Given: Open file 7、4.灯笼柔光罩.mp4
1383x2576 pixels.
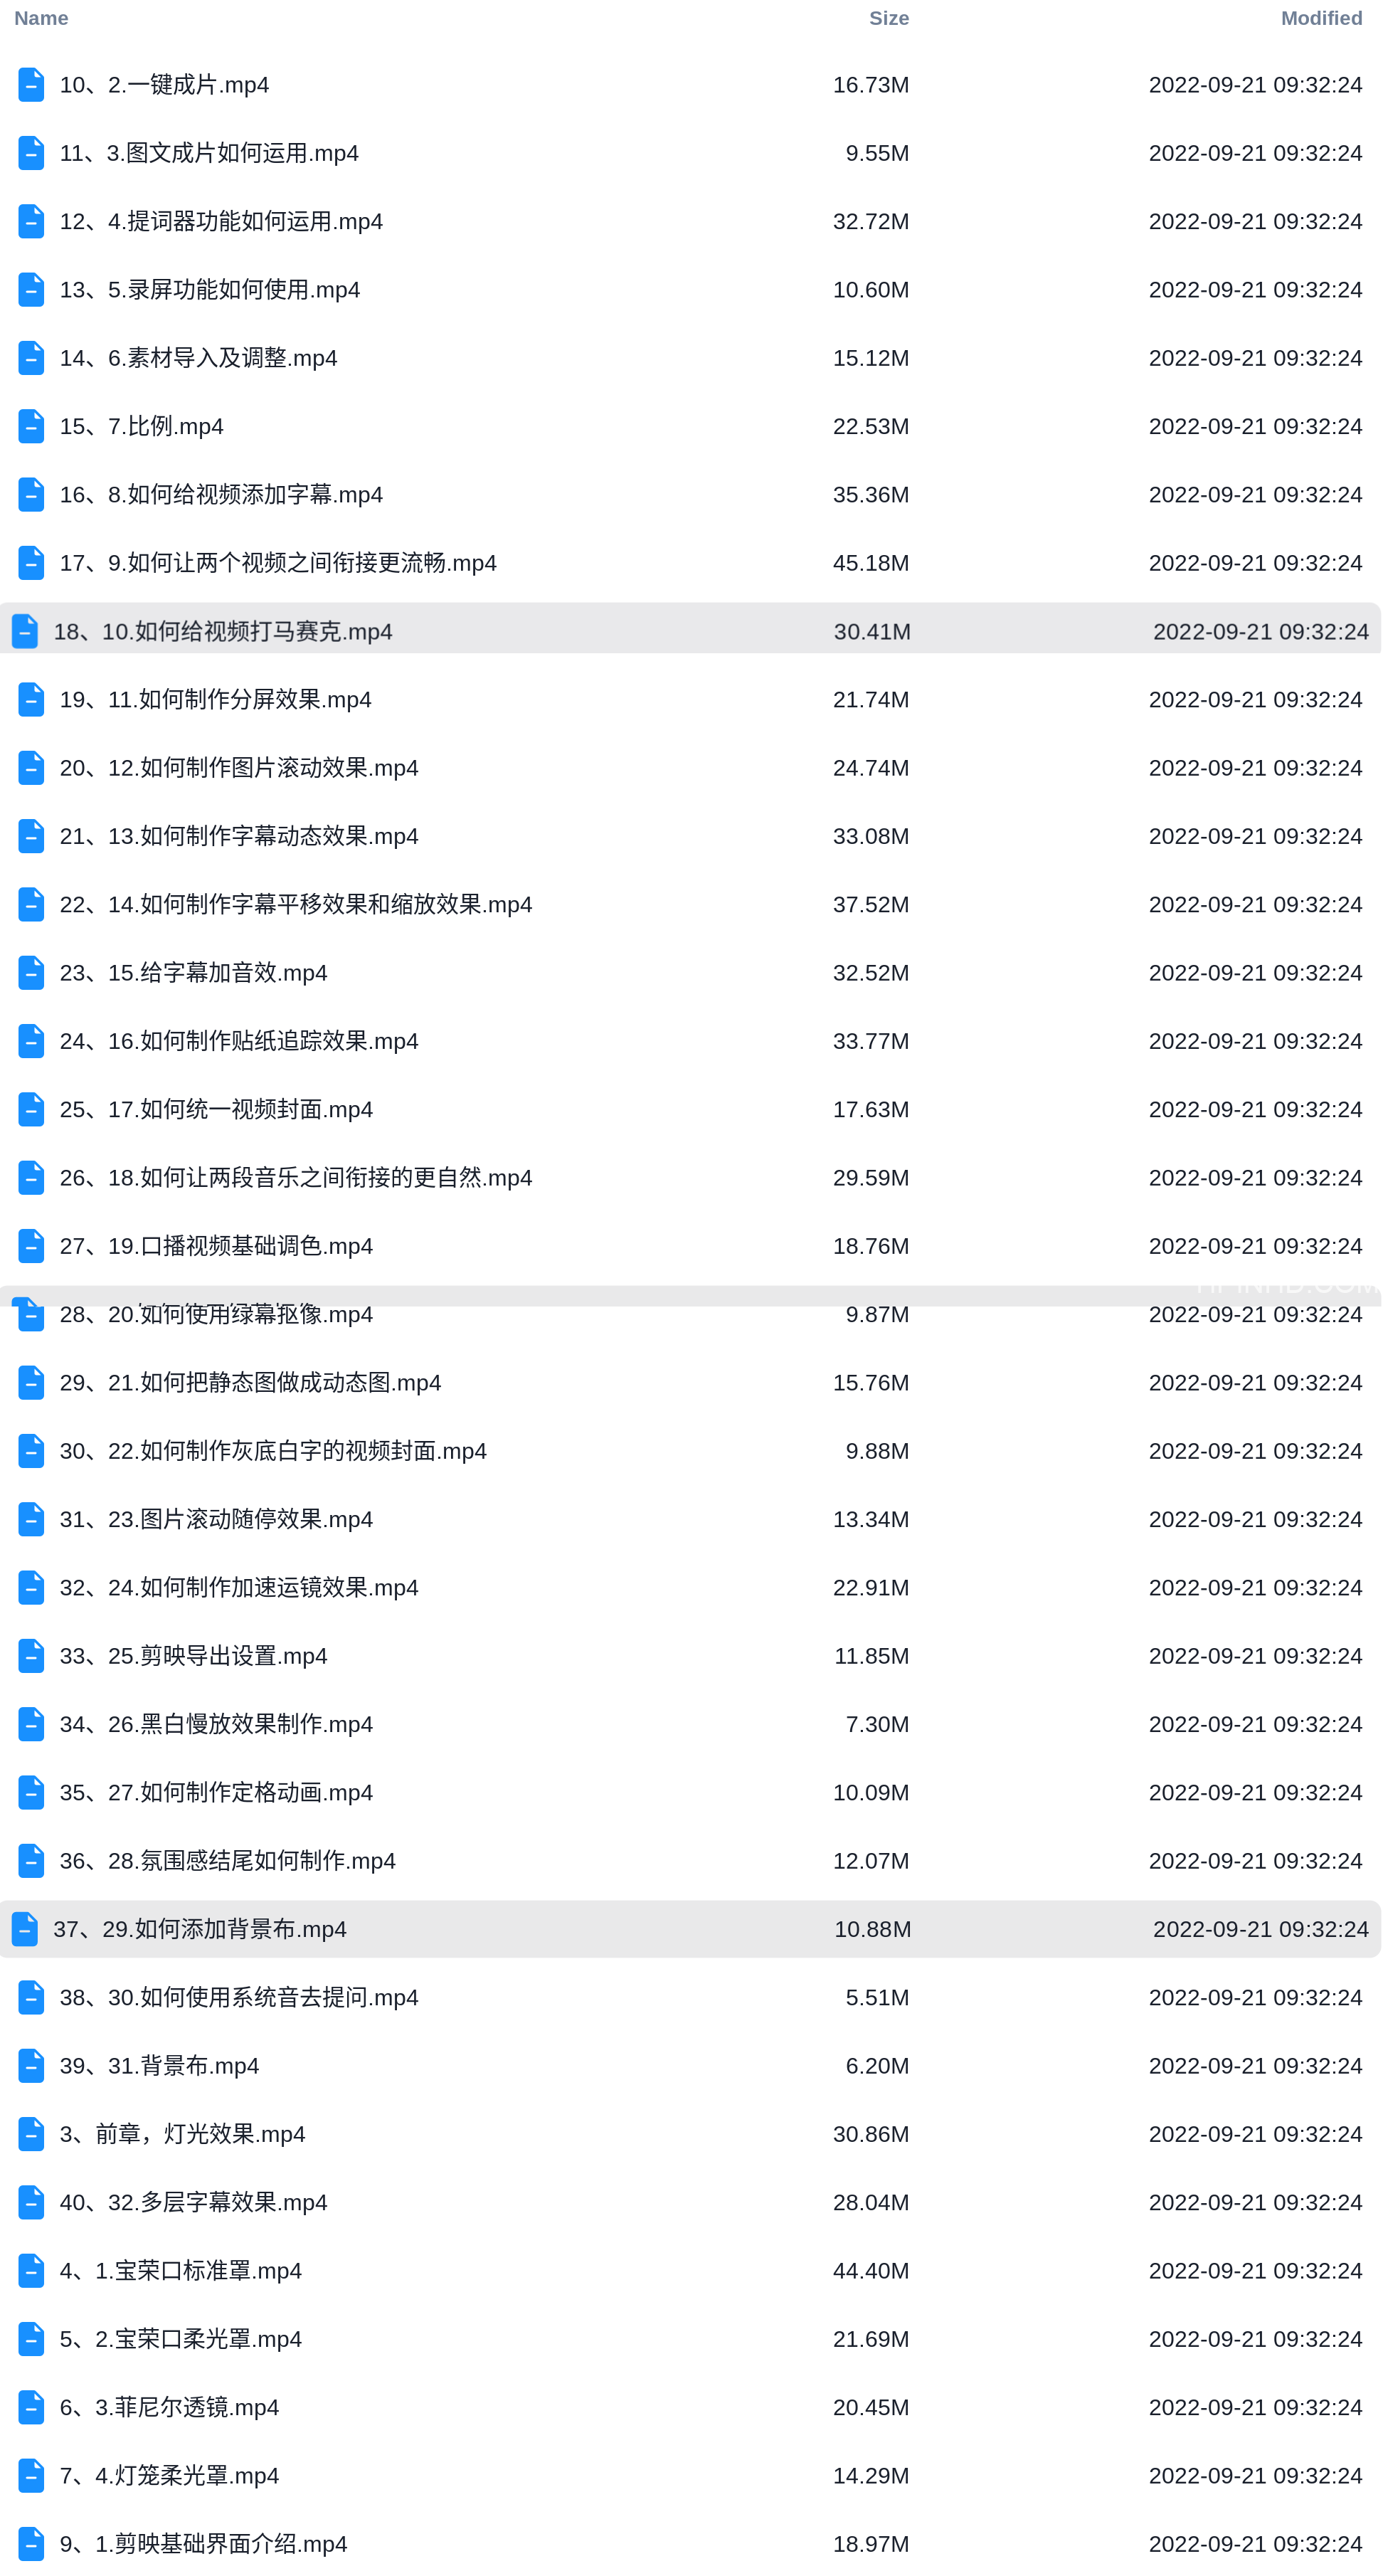Looking at the screenshot, I should pyautogui.click(x=169, y=2476).
